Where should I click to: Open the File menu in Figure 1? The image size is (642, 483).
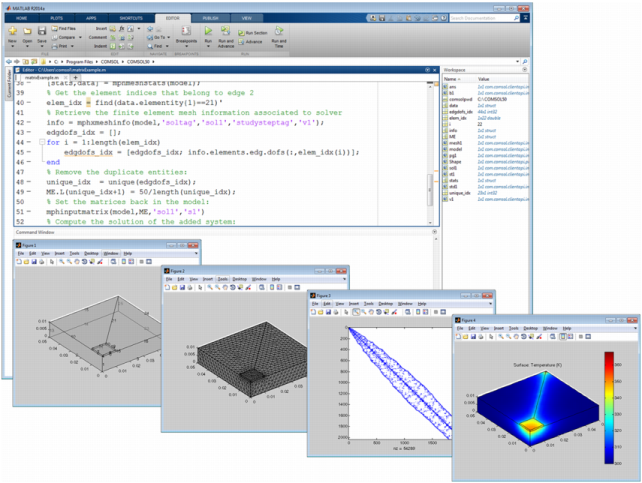click(21, 254)
